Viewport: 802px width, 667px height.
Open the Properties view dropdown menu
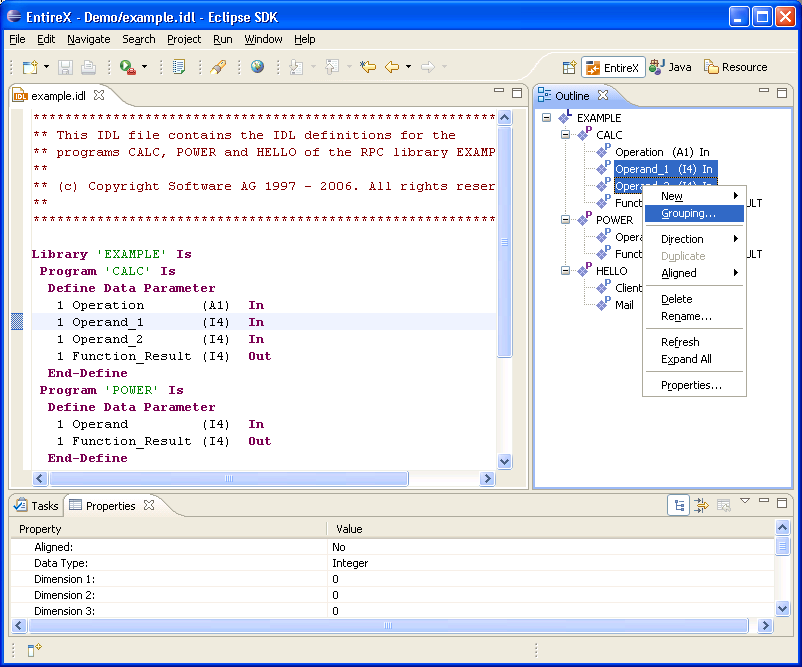click(x=745, y=501)
